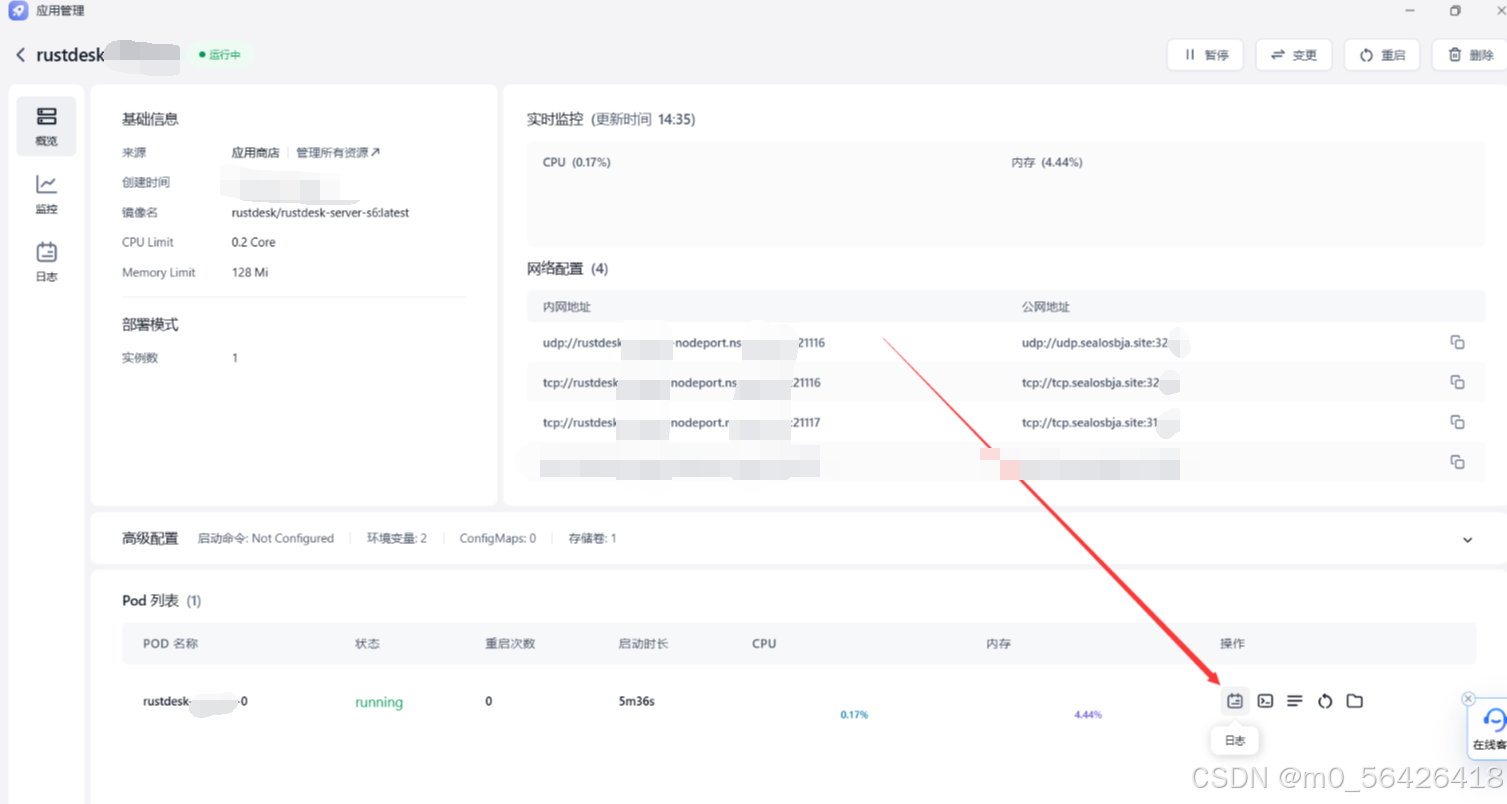Viewport: 1507px width, 804px height.
Task: Open the 日志 logs sidebar tab
Action: [x=46, y=262]
